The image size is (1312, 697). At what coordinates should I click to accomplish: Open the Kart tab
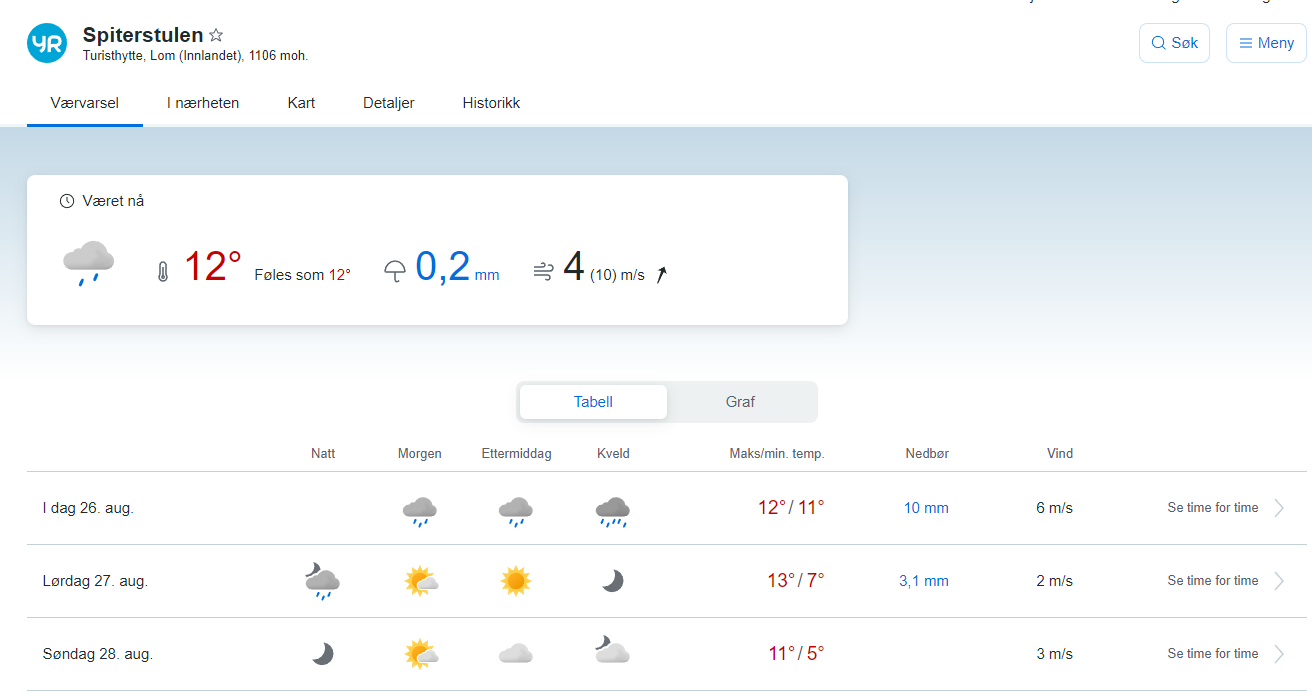click(x=301, y=103)
